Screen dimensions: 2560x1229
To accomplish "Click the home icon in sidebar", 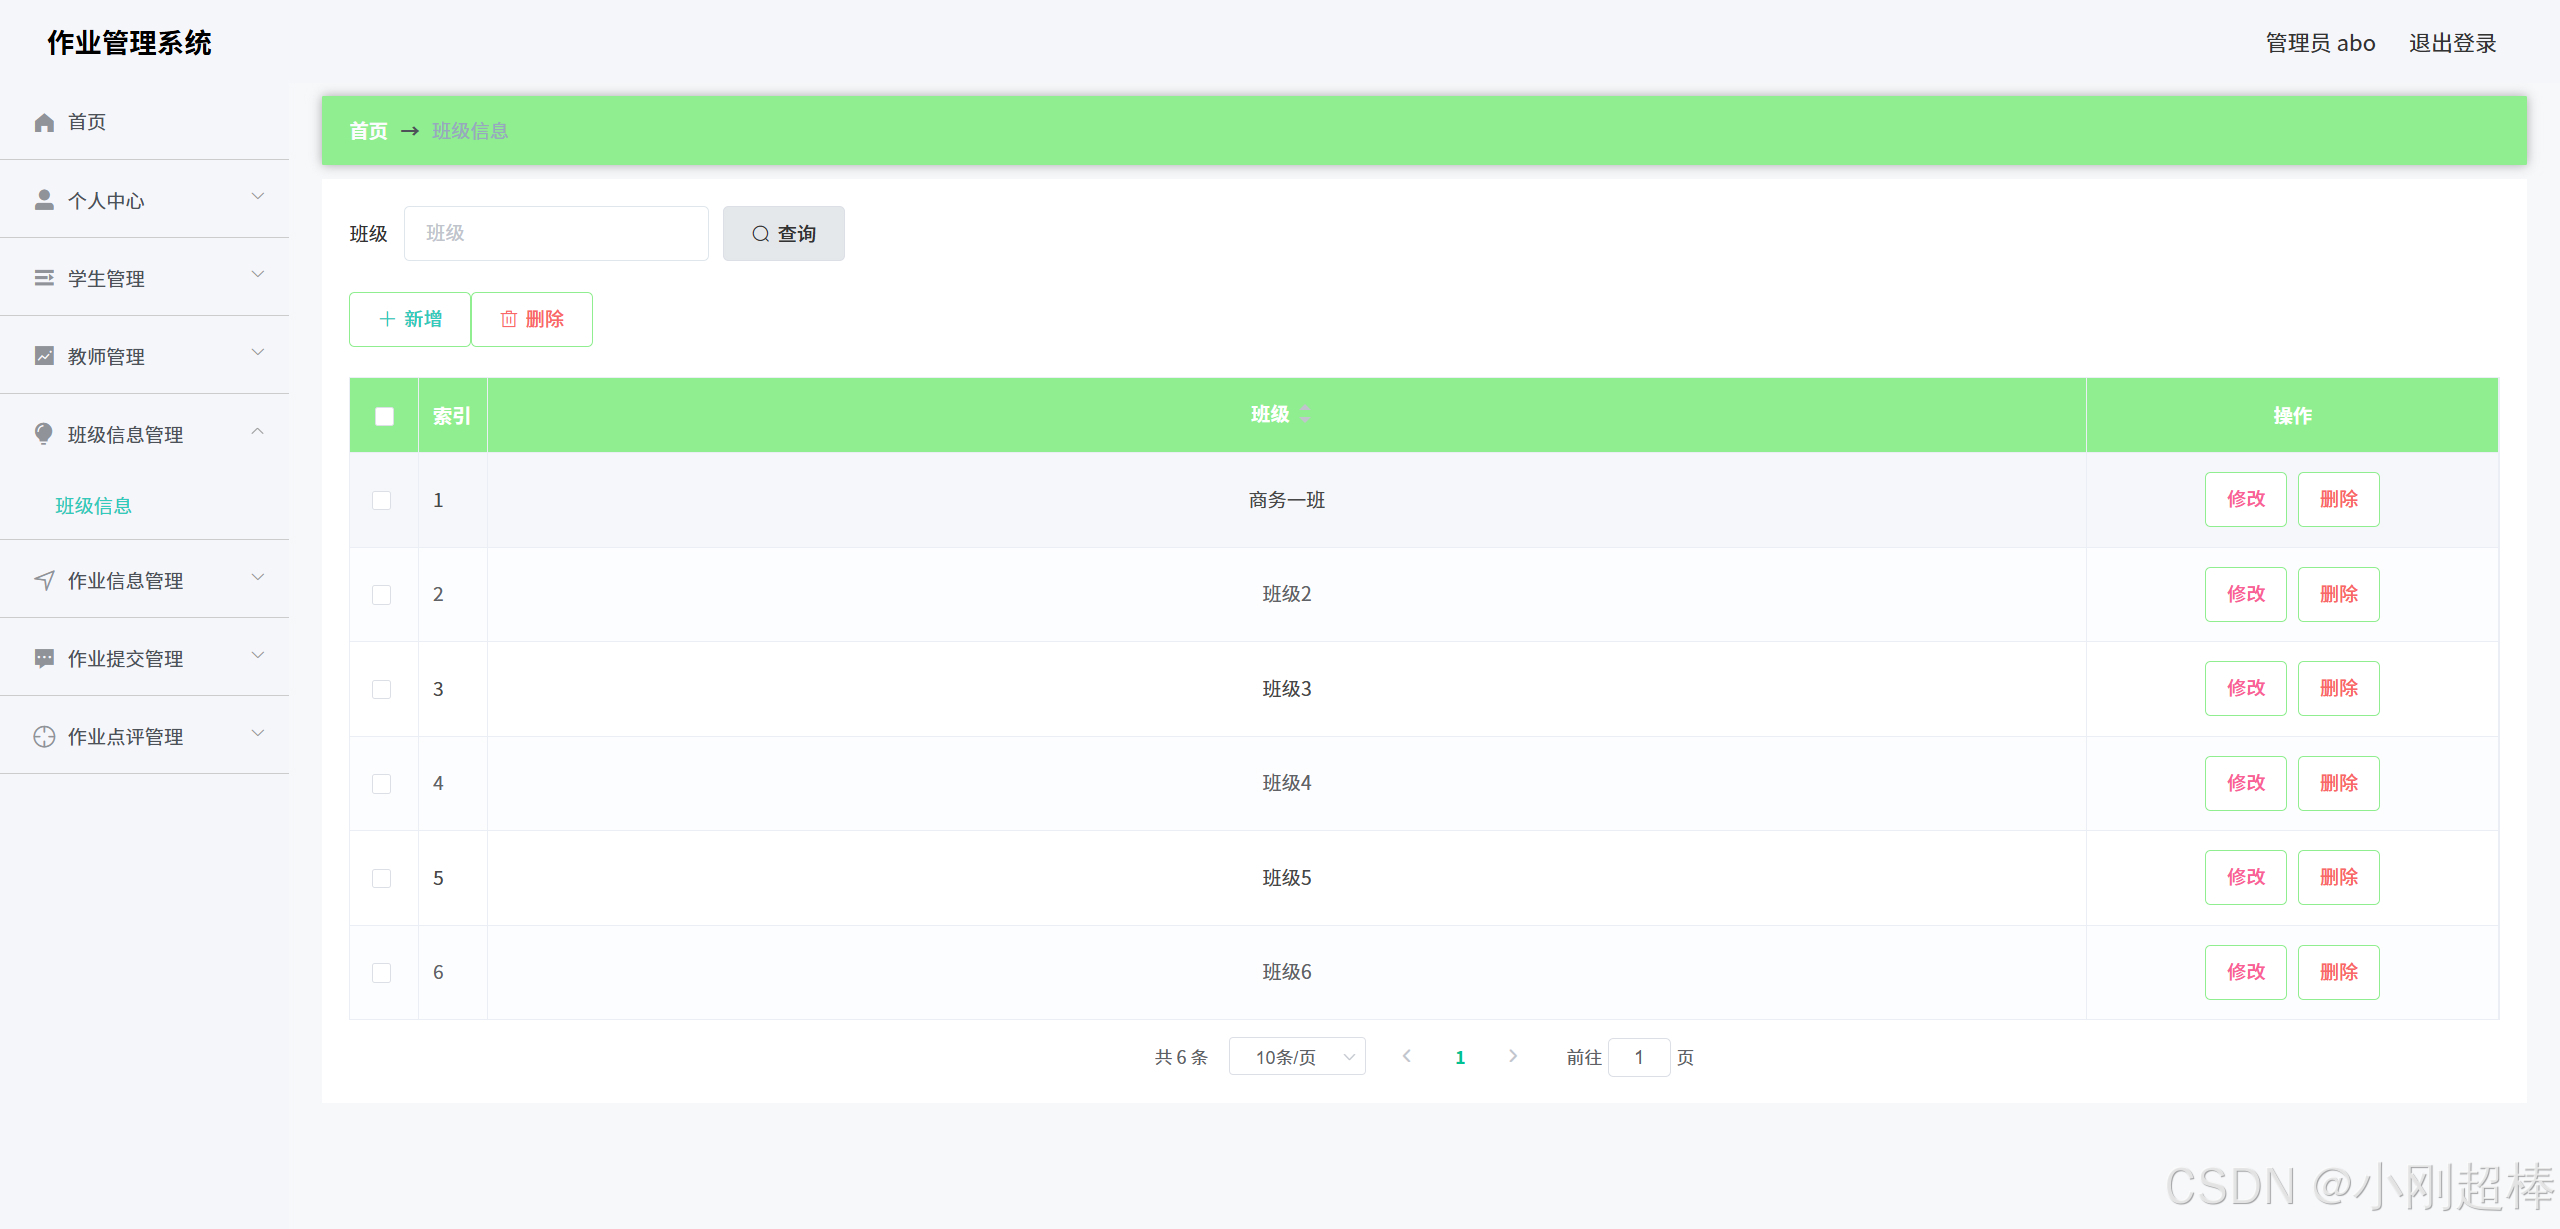I will [44, 122].
